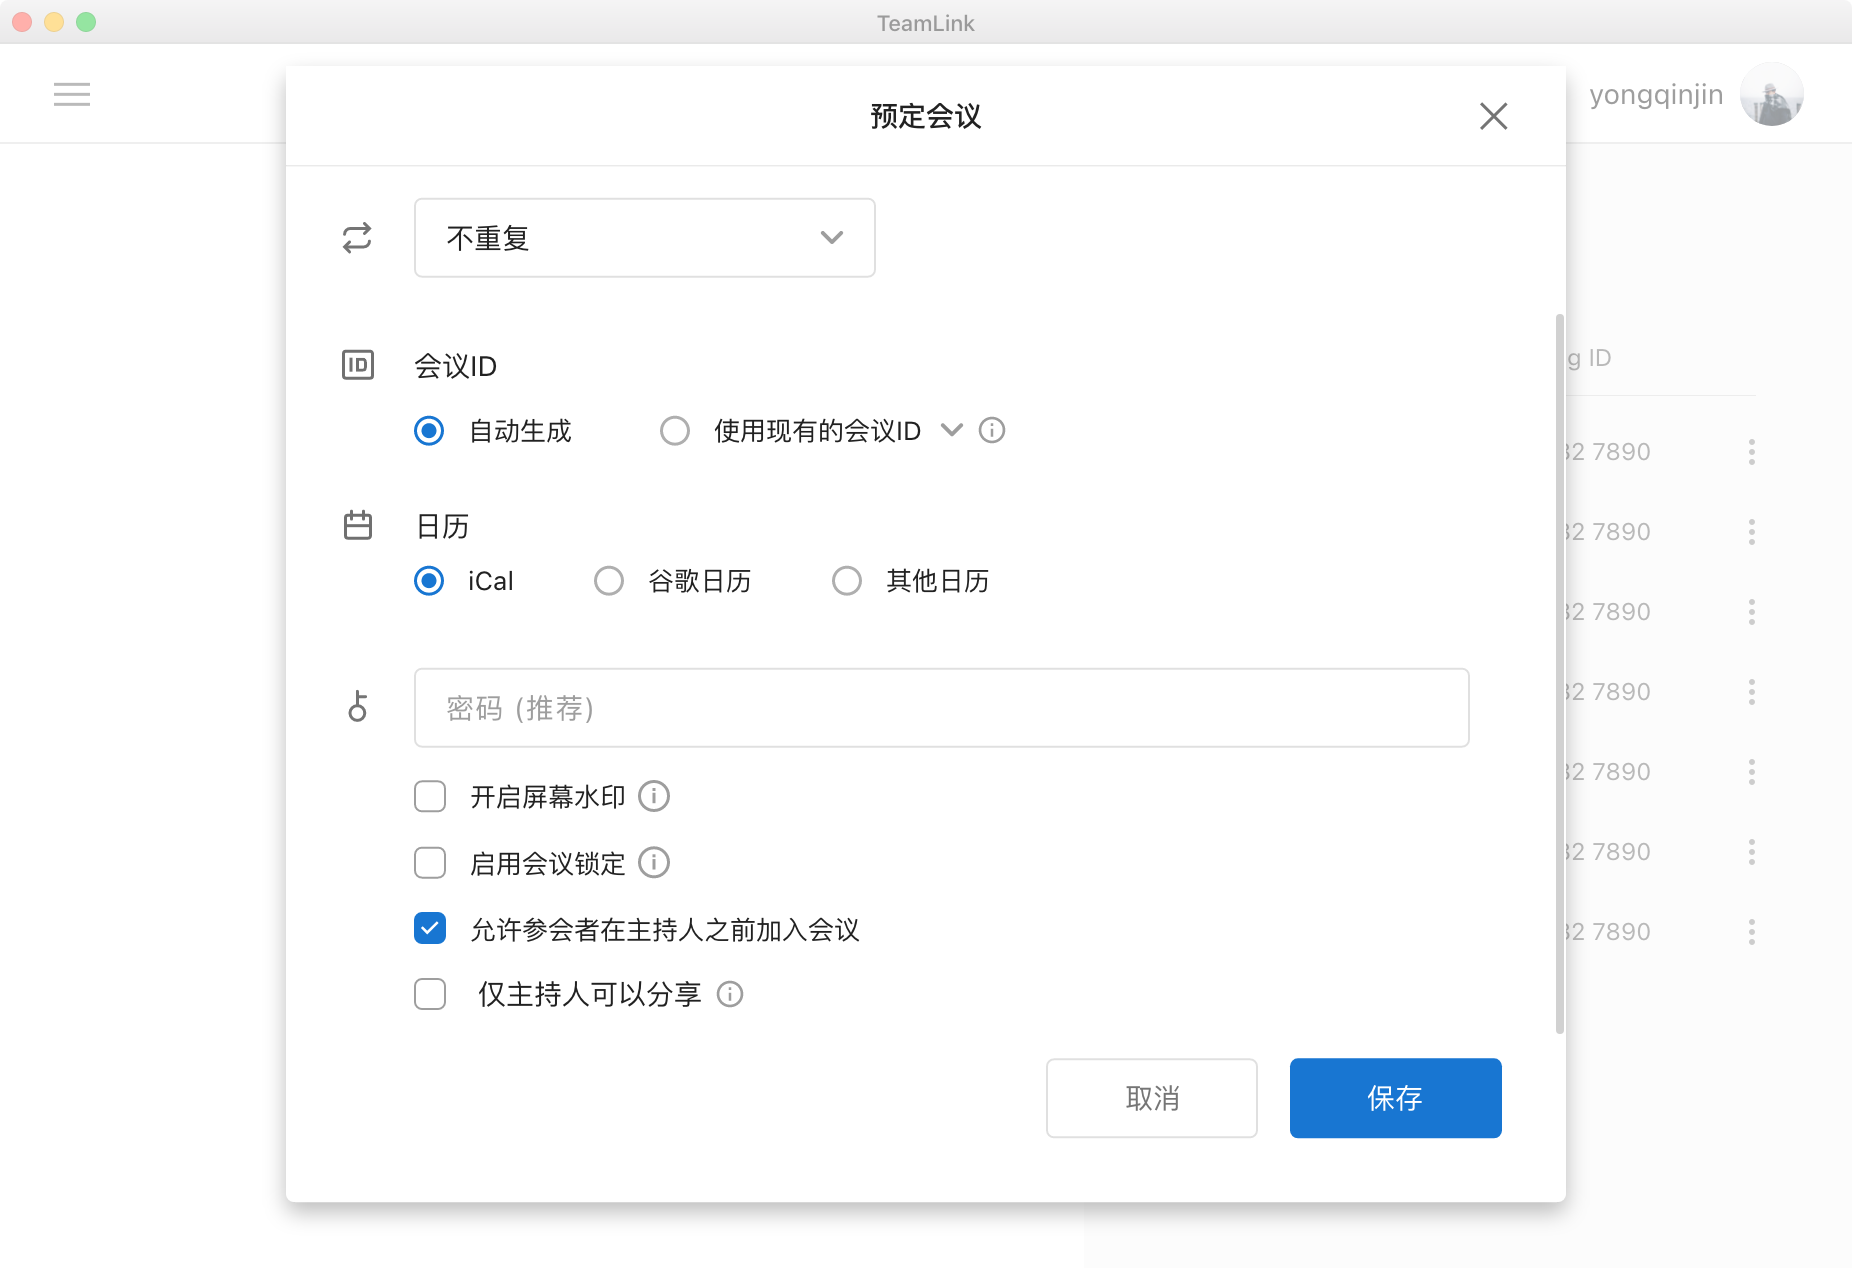
Task: Click the yongqinjin profile avatar
Action: click(1771, 94)
